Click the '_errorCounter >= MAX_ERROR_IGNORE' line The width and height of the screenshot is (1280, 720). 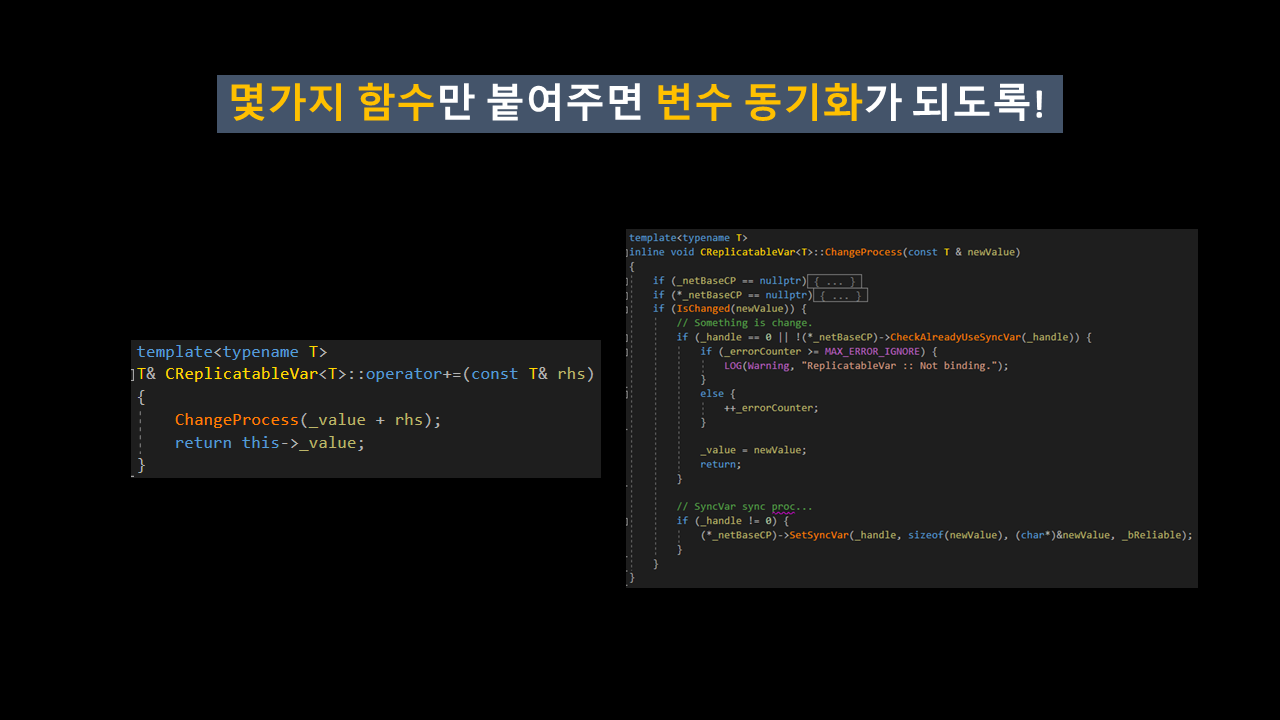point(819,351)
